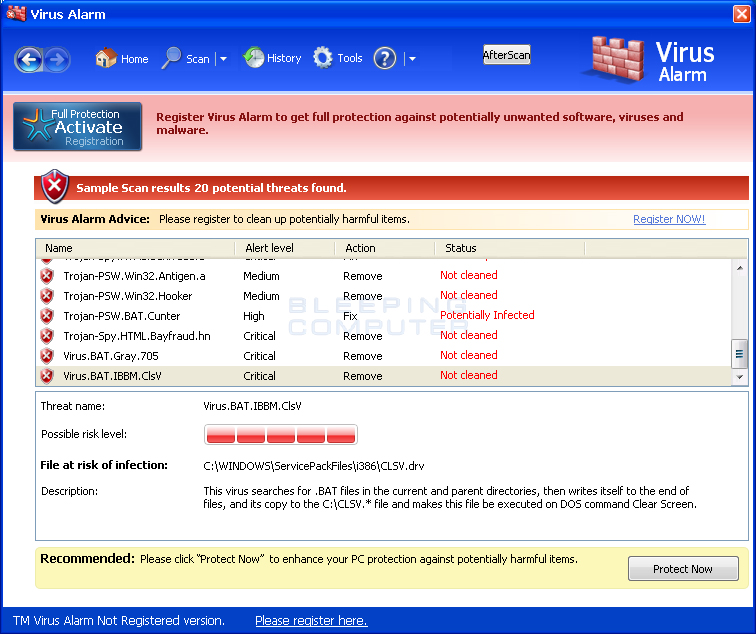Click the CLSV.drv file path text

[x=314, y=466]
